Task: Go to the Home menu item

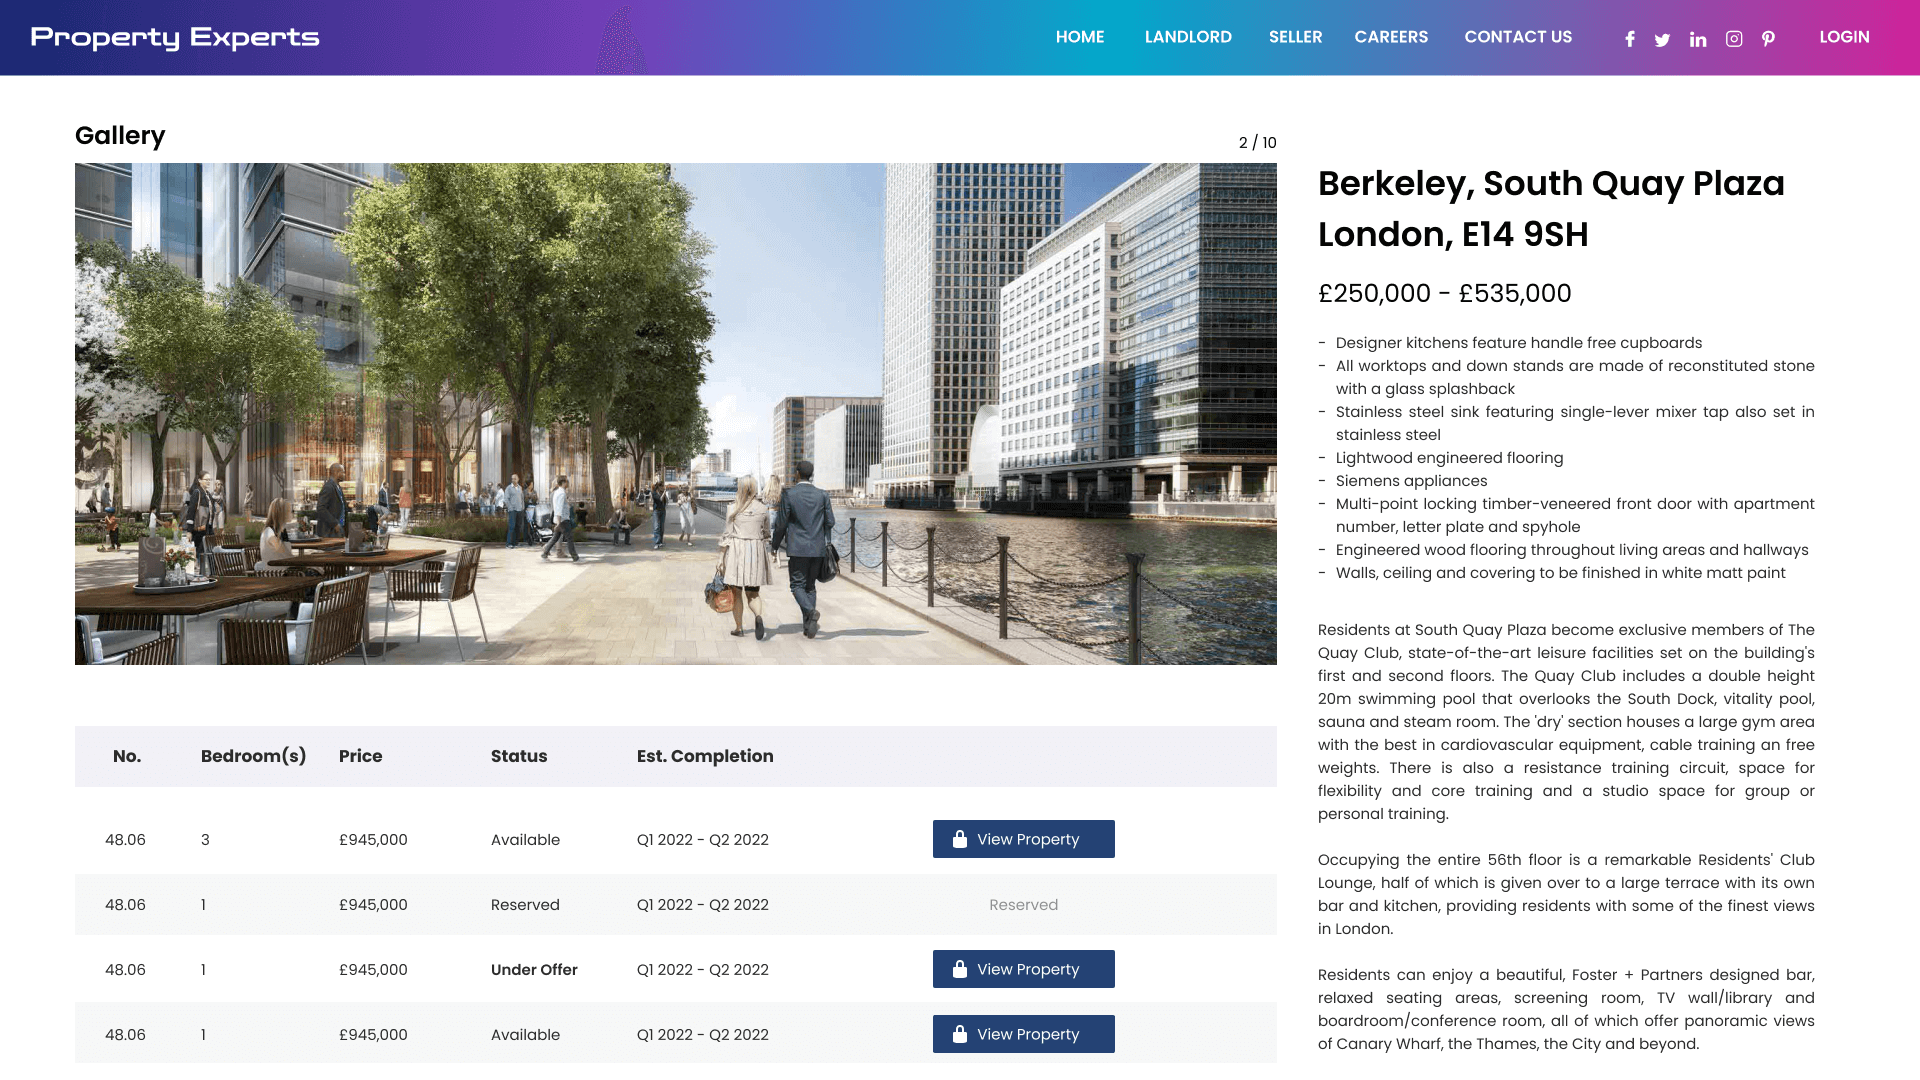Action: pyautogui.click(x=1080, y=37)
